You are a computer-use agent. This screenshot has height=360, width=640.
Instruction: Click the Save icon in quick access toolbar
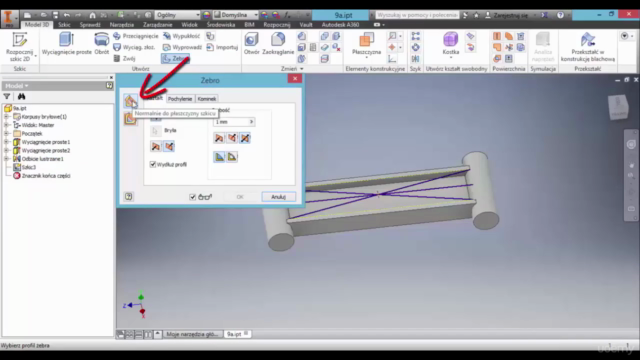(55, 15)
